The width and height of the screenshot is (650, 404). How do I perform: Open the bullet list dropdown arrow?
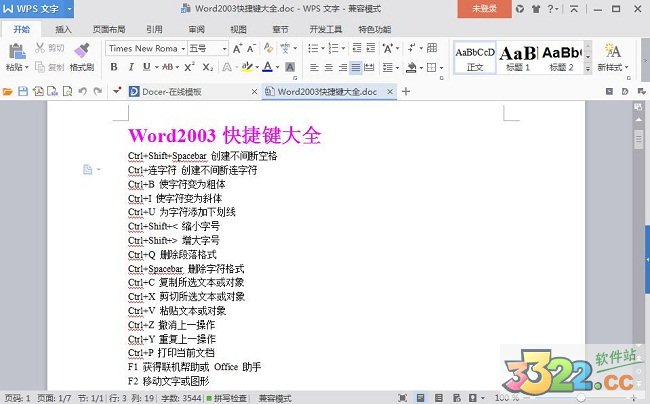click(x=323, y=48)
